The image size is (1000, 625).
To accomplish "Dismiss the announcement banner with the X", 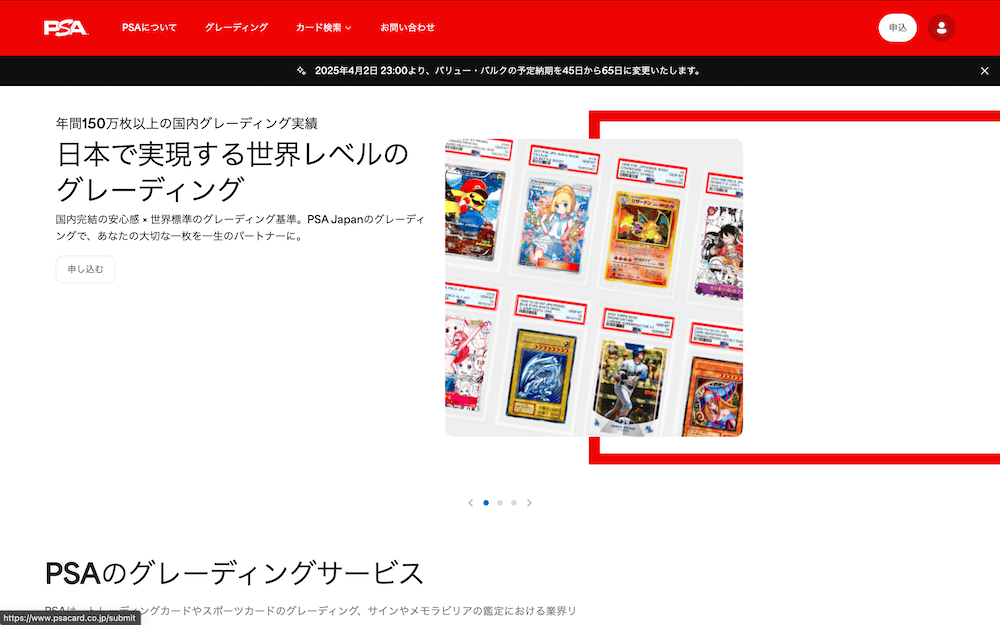I will click(x=984, y=71).
